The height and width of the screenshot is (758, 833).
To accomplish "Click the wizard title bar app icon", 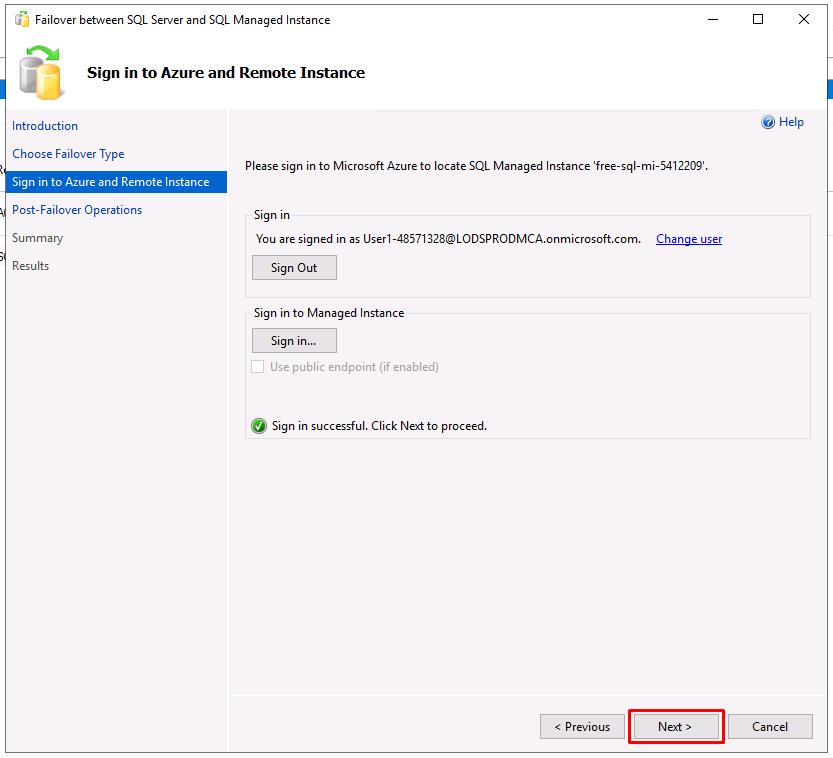I will (x=22, y=20).
